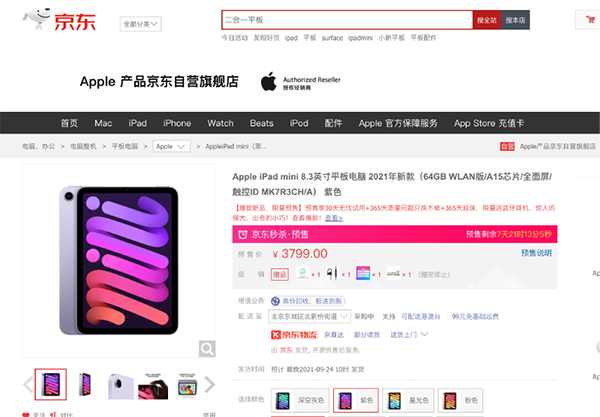Select the 星光色 color option
Viewport: 600px width, 417px height.
coord(408,400)
